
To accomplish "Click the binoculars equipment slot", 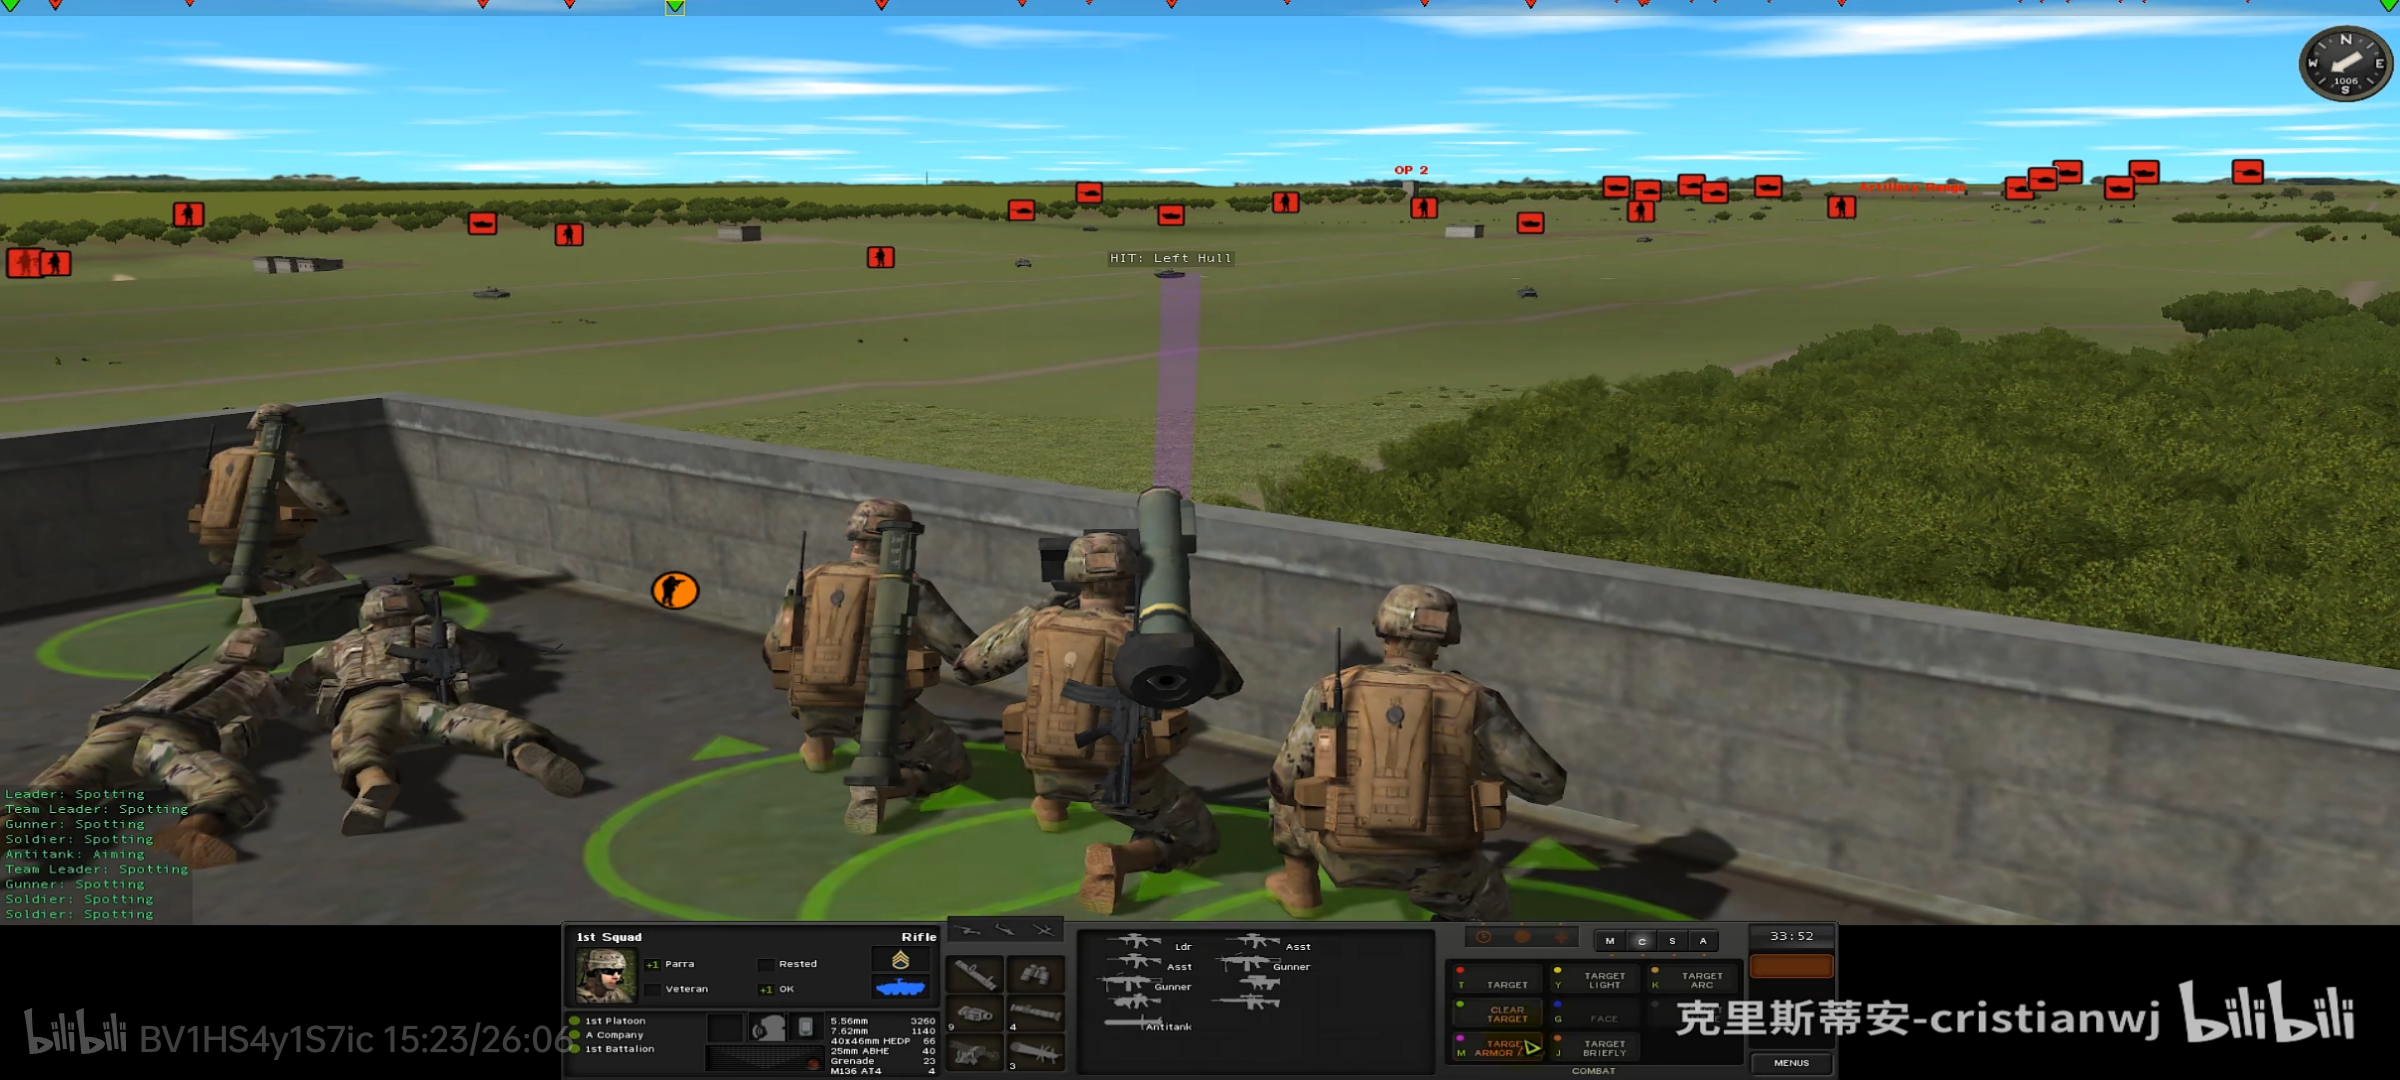I will (1035, 972).
